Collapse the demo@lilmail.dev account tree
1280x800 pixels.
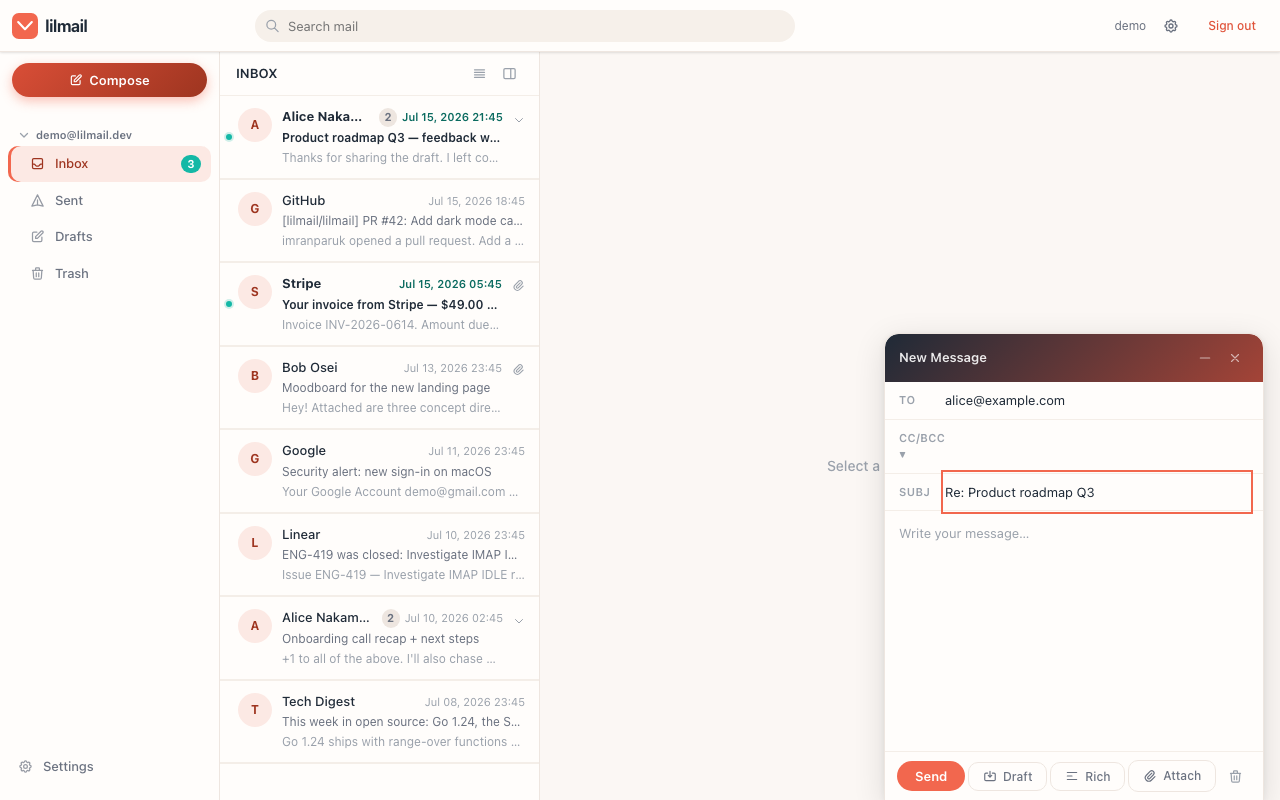coord(24,135)
